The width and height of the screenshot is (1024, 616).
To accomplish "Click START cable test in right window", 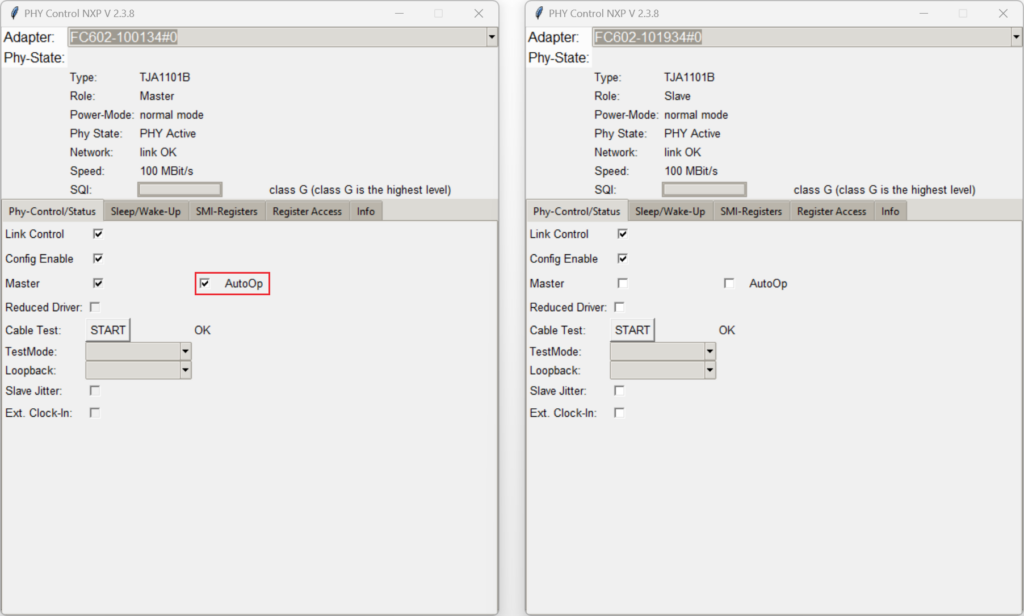I will pyautogui.click(x=632, y=330).
